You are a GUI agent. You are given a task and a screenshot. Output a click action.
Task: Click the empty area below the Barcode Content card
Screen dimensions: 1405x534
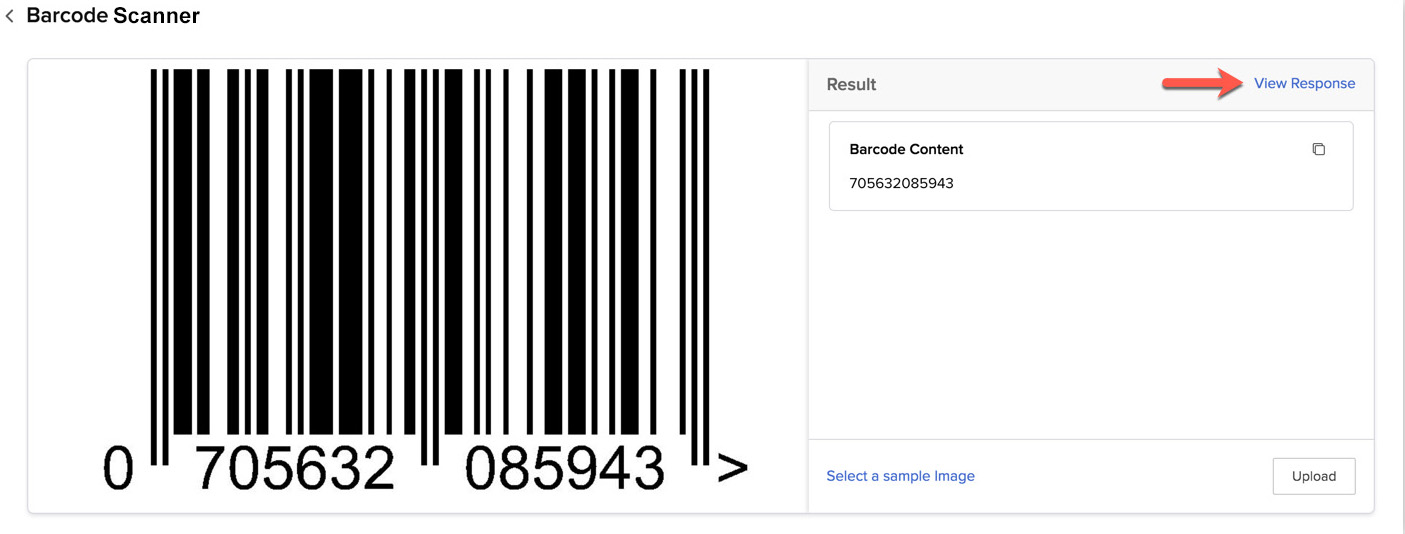click(1090, 320)
